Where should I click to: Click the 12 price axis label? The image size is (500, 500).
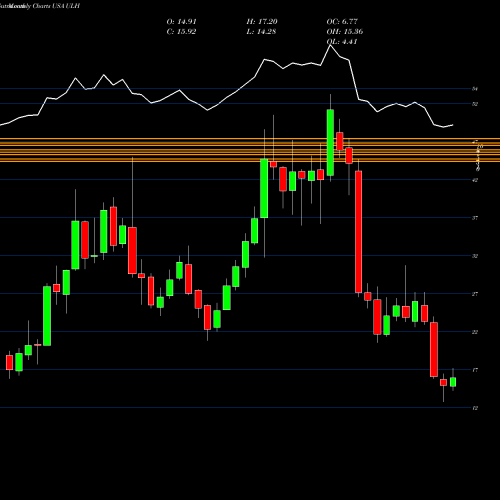click(x=475, y=408)
